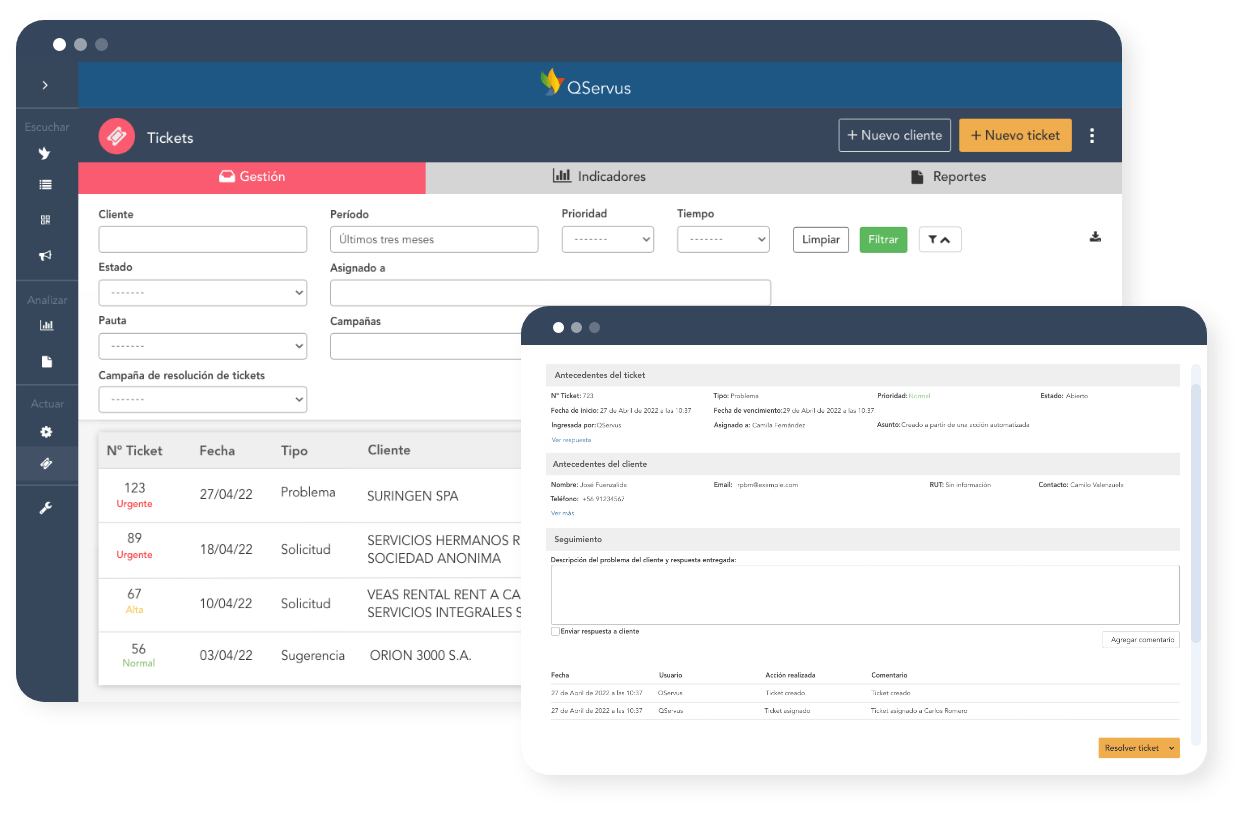
Task: Open the three-dot more options menu
Action: pos(1092,136)
